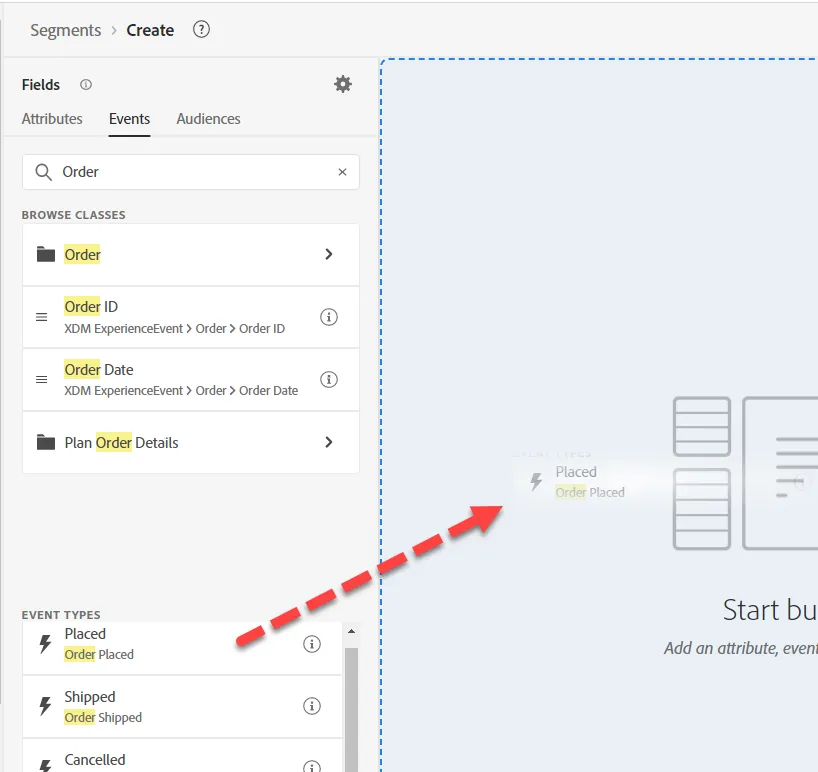Click the Order class folder label
This screenshot has width=818, height=772.
pyautogui.click(x=82, y=255)
